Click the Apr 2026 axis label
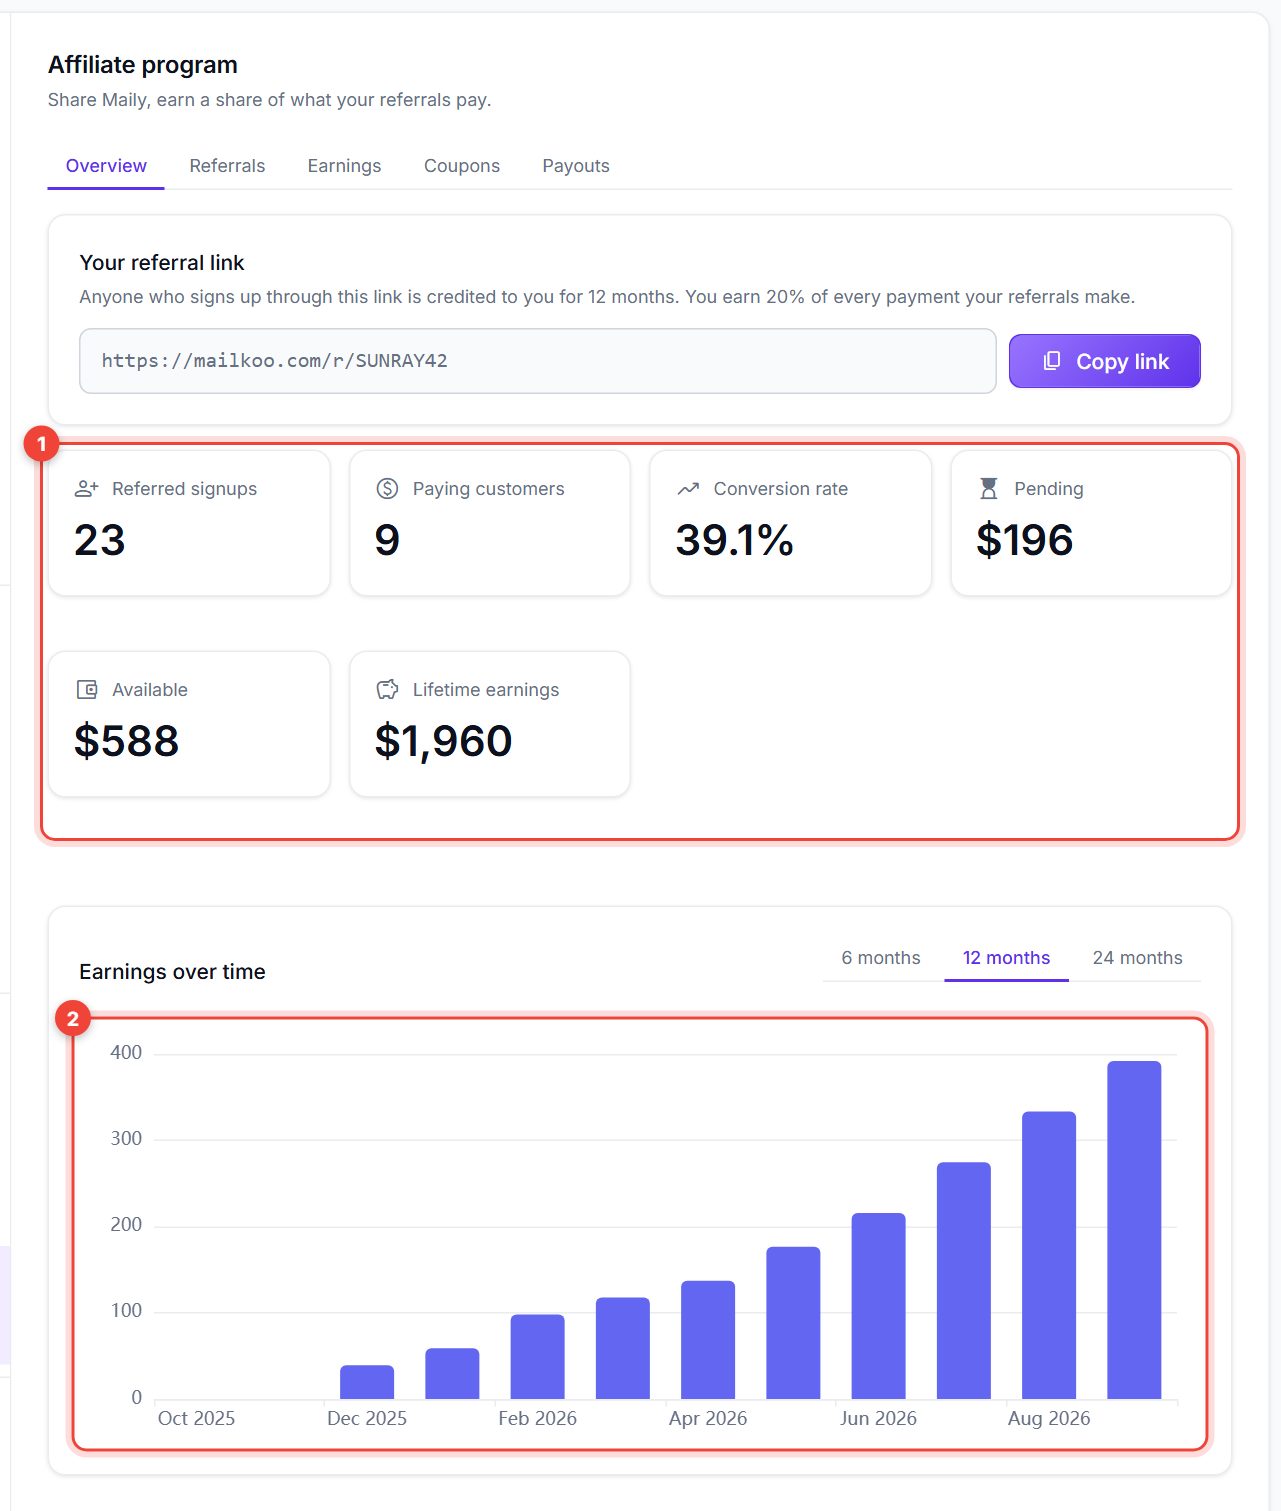 pyautogui.click(x=708, y=1418)
